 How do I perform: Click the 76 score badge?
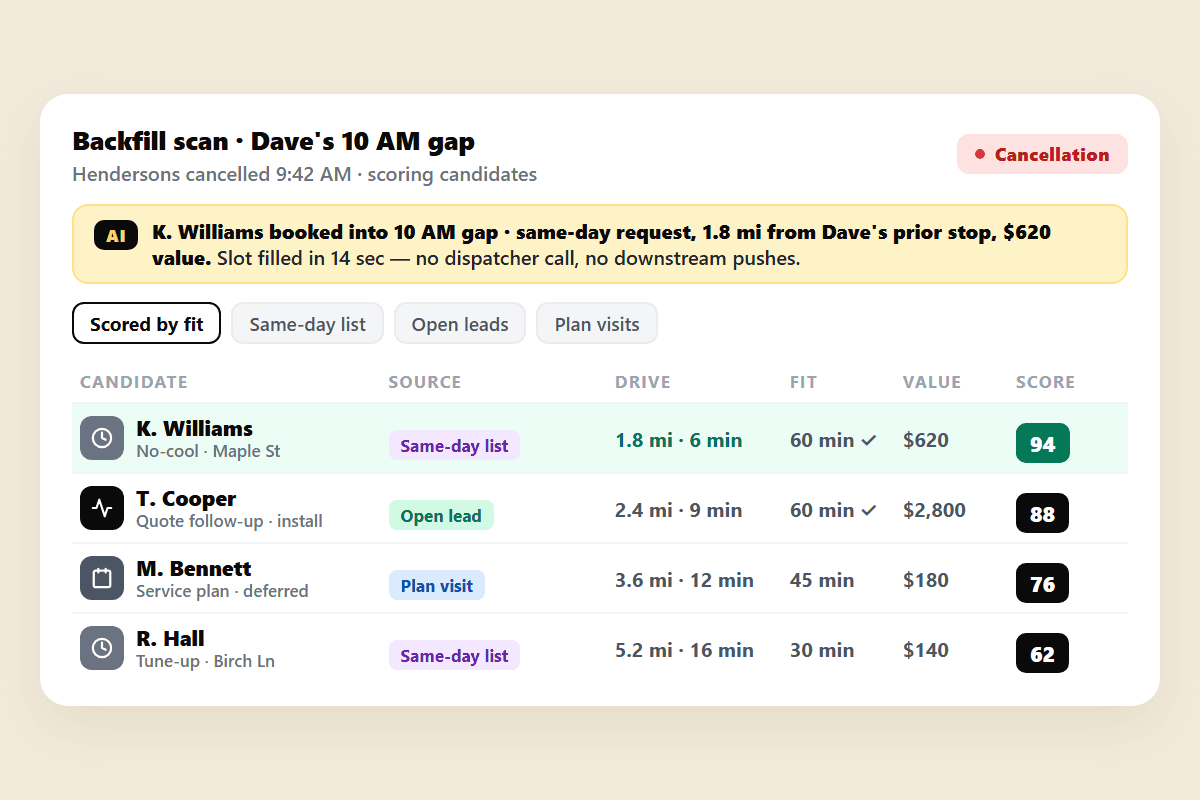1043,583
